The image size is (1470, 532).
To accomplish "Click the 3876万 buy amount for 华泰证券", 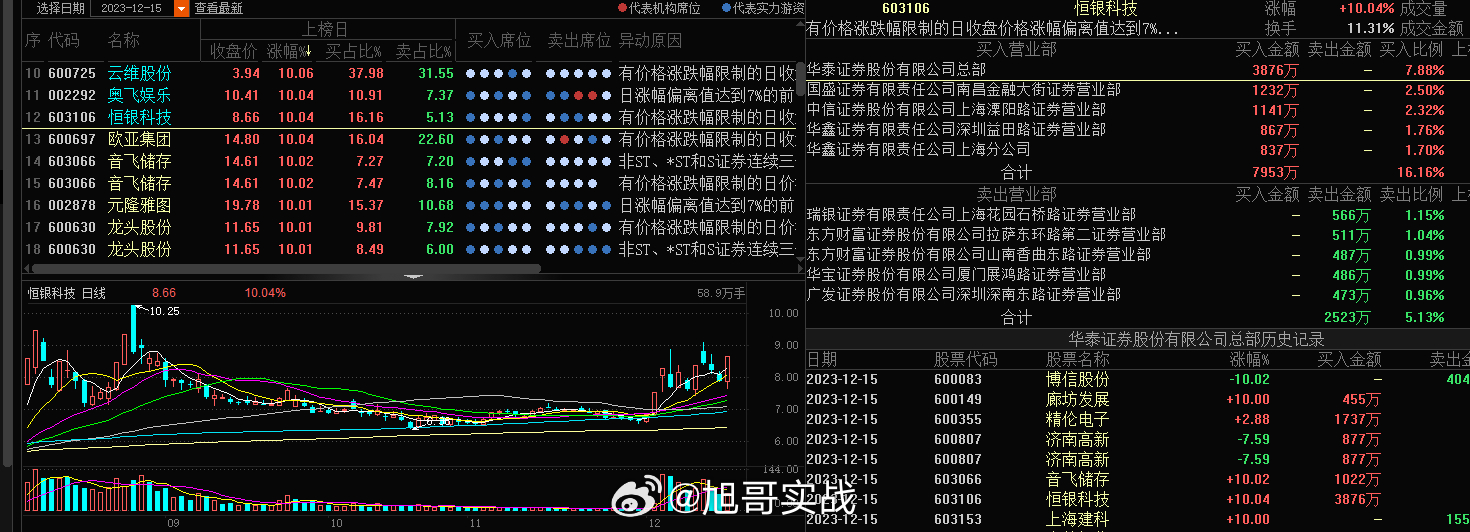I will 1275,69.
